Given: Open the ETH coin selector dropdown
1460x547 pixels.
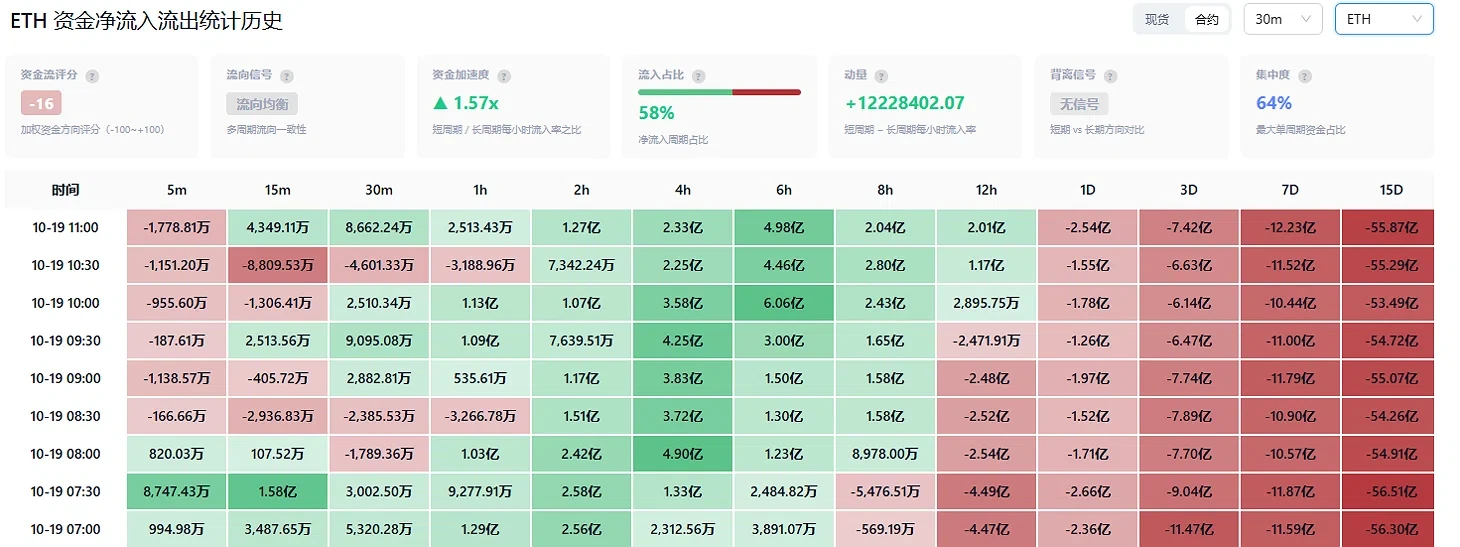Looking at the screenshot, I should tap(1384, 19).
